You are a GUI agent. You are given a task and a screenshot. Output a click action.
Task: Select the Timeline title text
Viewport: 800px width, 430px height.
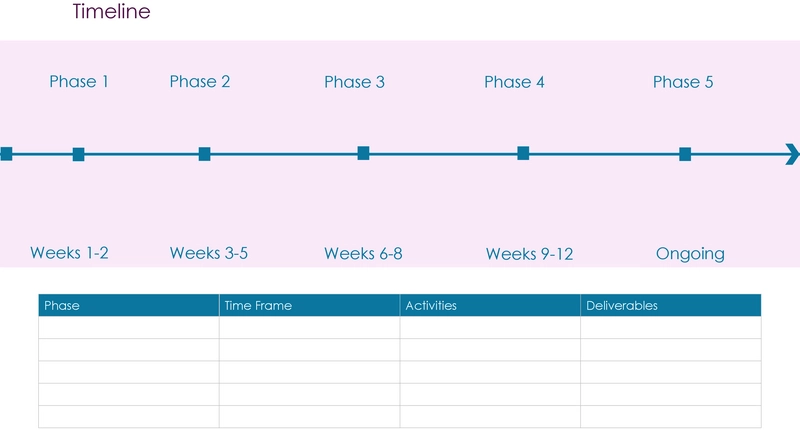click(x=111, y=11)
